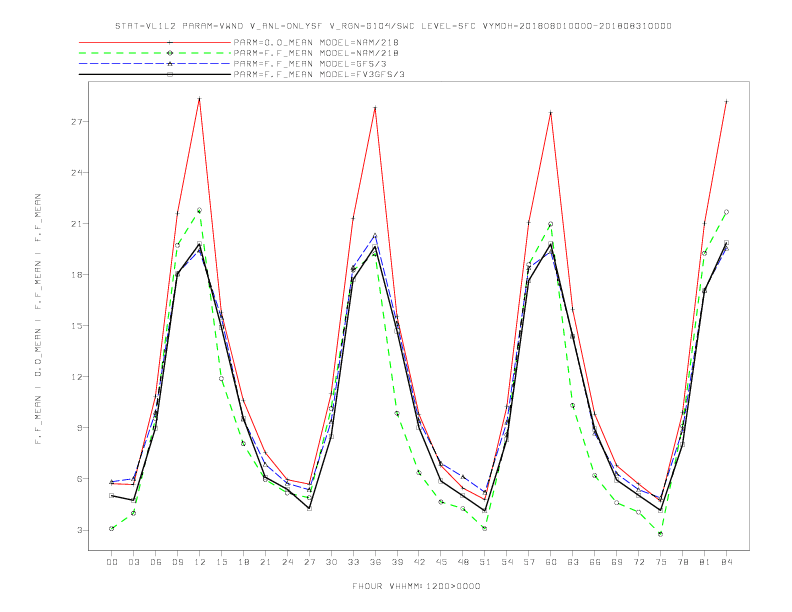Click x-axis tick label 15
The height and width of the screenshot is (612, 792).
coord(221,562)
